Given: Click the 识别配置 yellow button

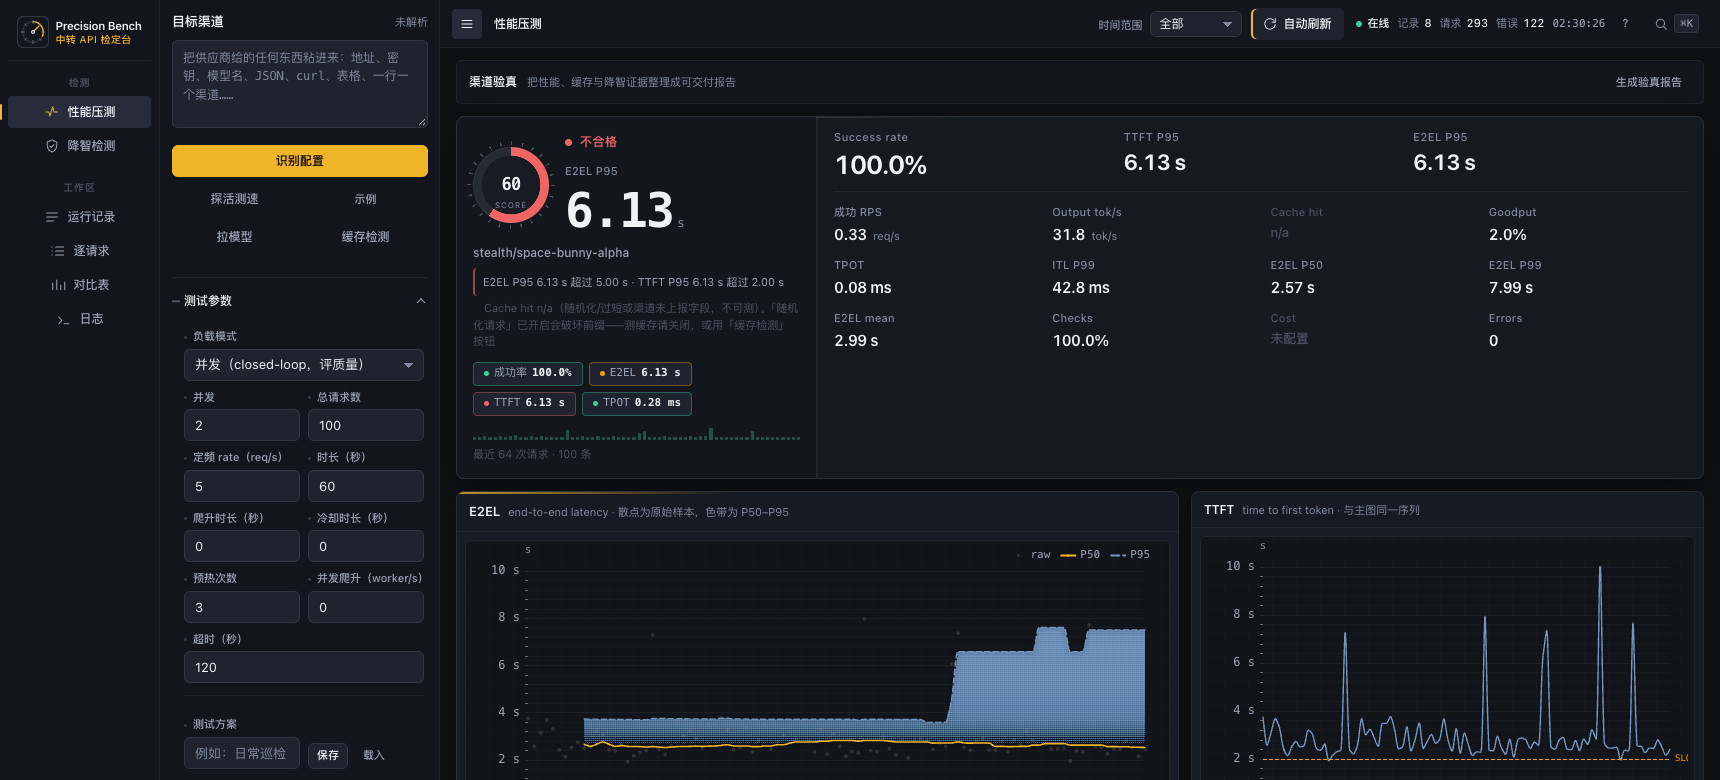Looking at the screenshot, I should click(x=300, y=161).
